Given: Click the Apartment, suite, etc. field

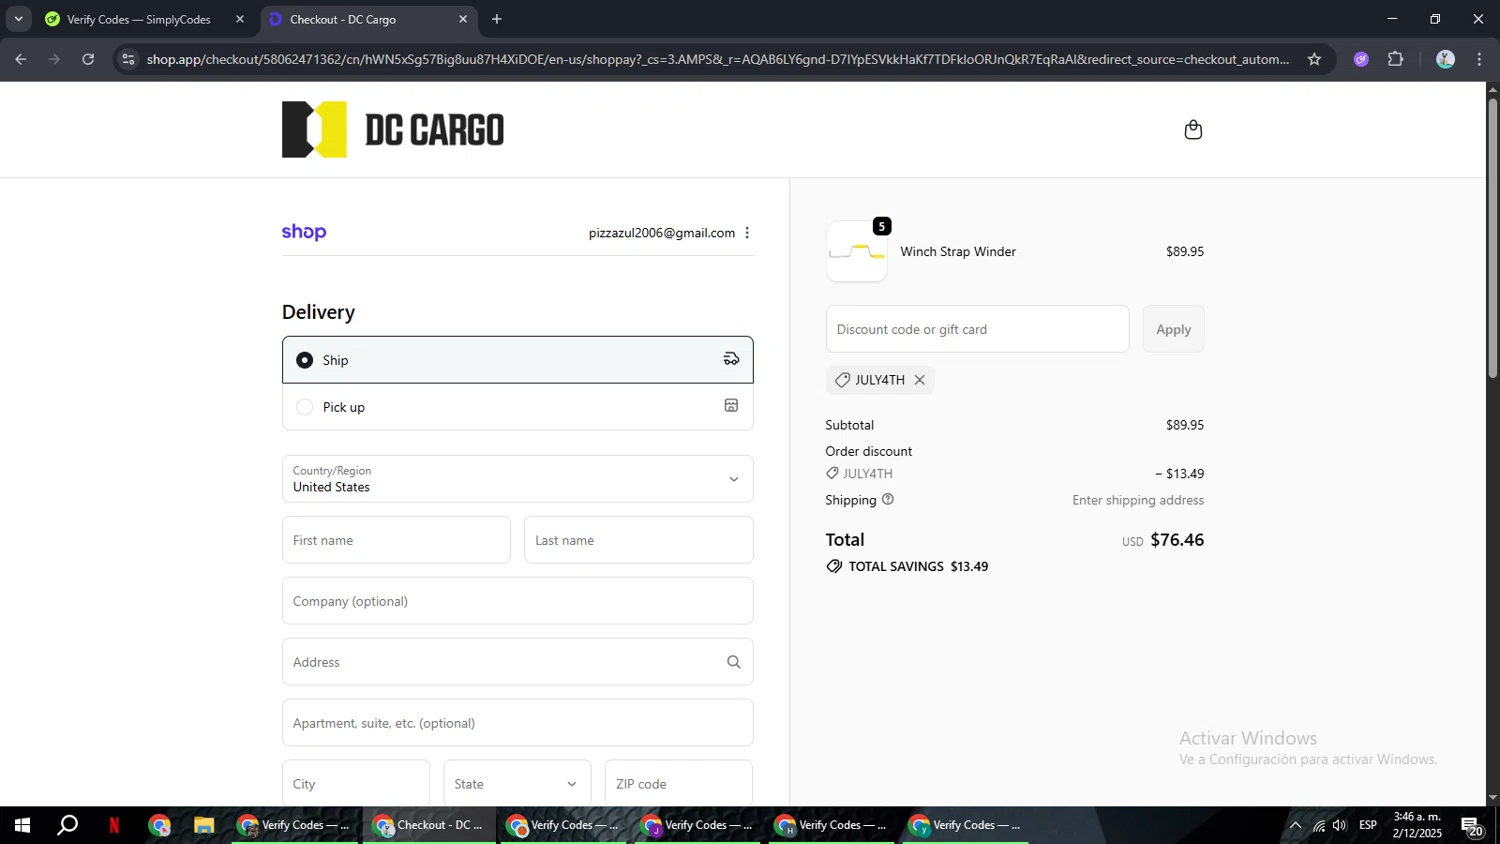Looking at the screenshot, I should point(517,723).
